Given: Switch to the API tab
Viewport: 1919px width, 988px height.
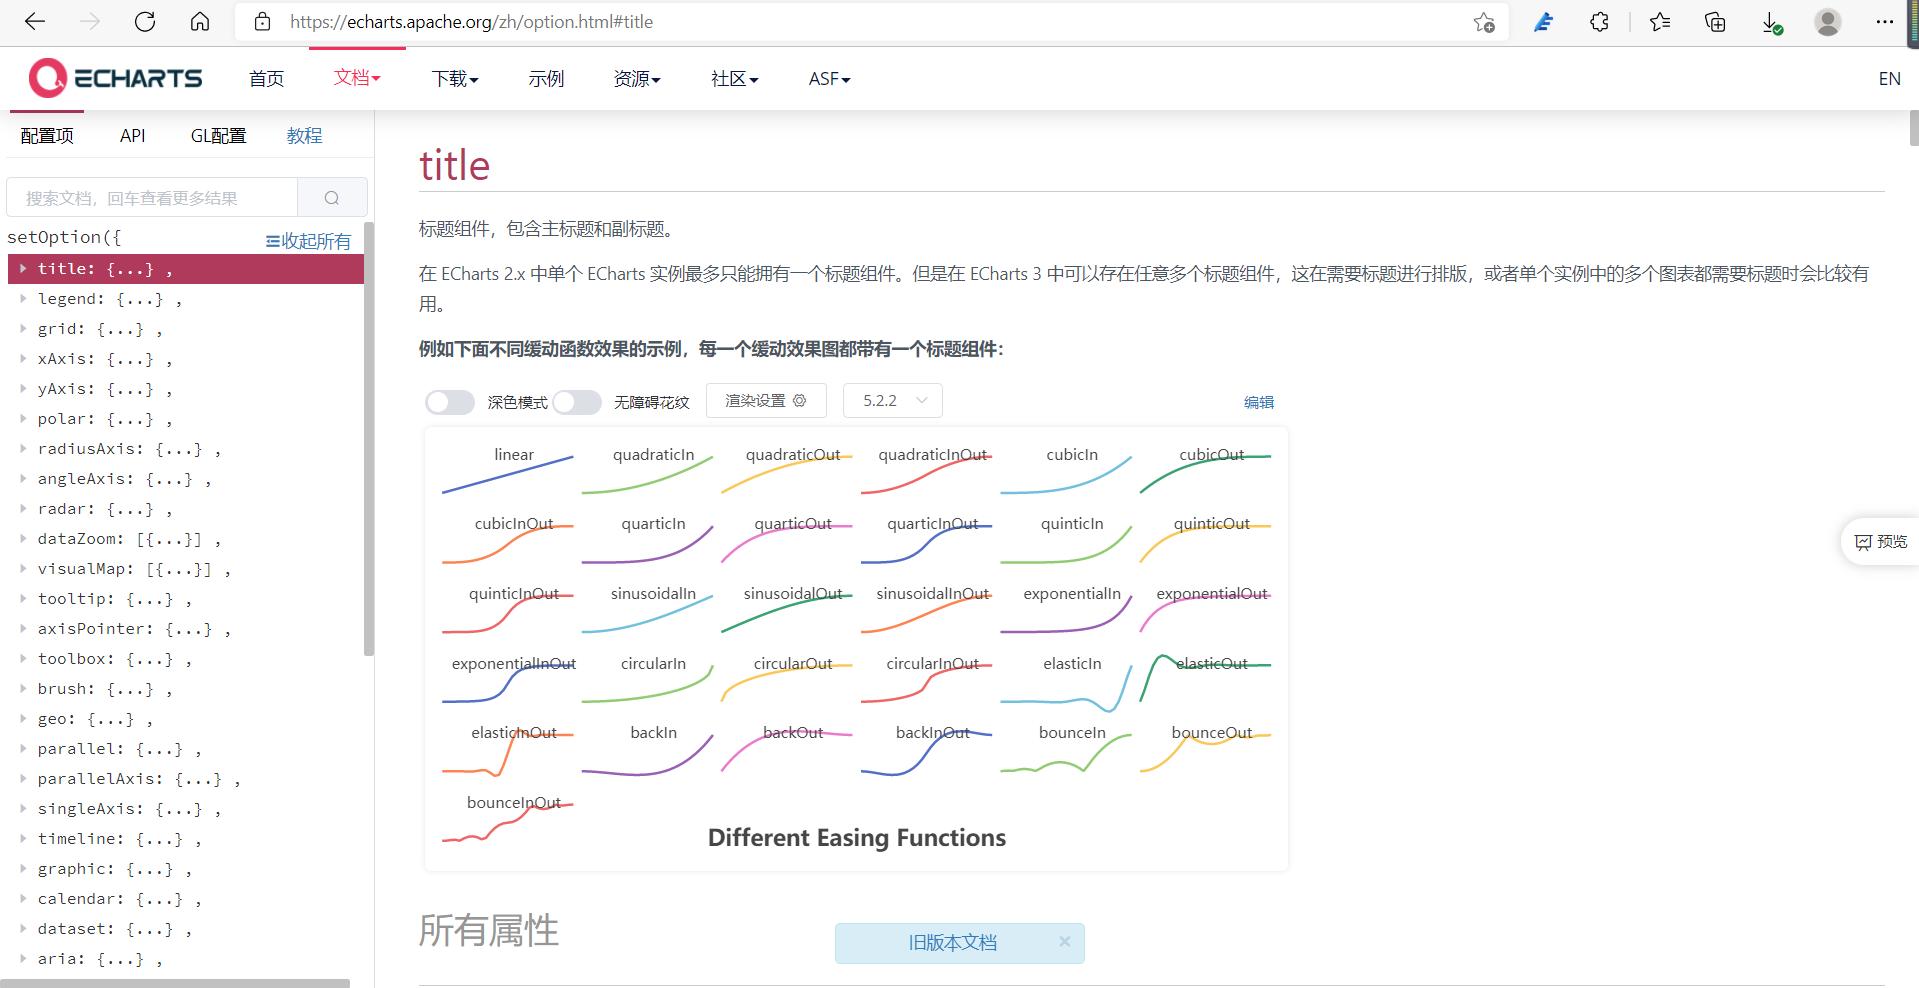Looking at the screenshot, I should click(132, 135).
